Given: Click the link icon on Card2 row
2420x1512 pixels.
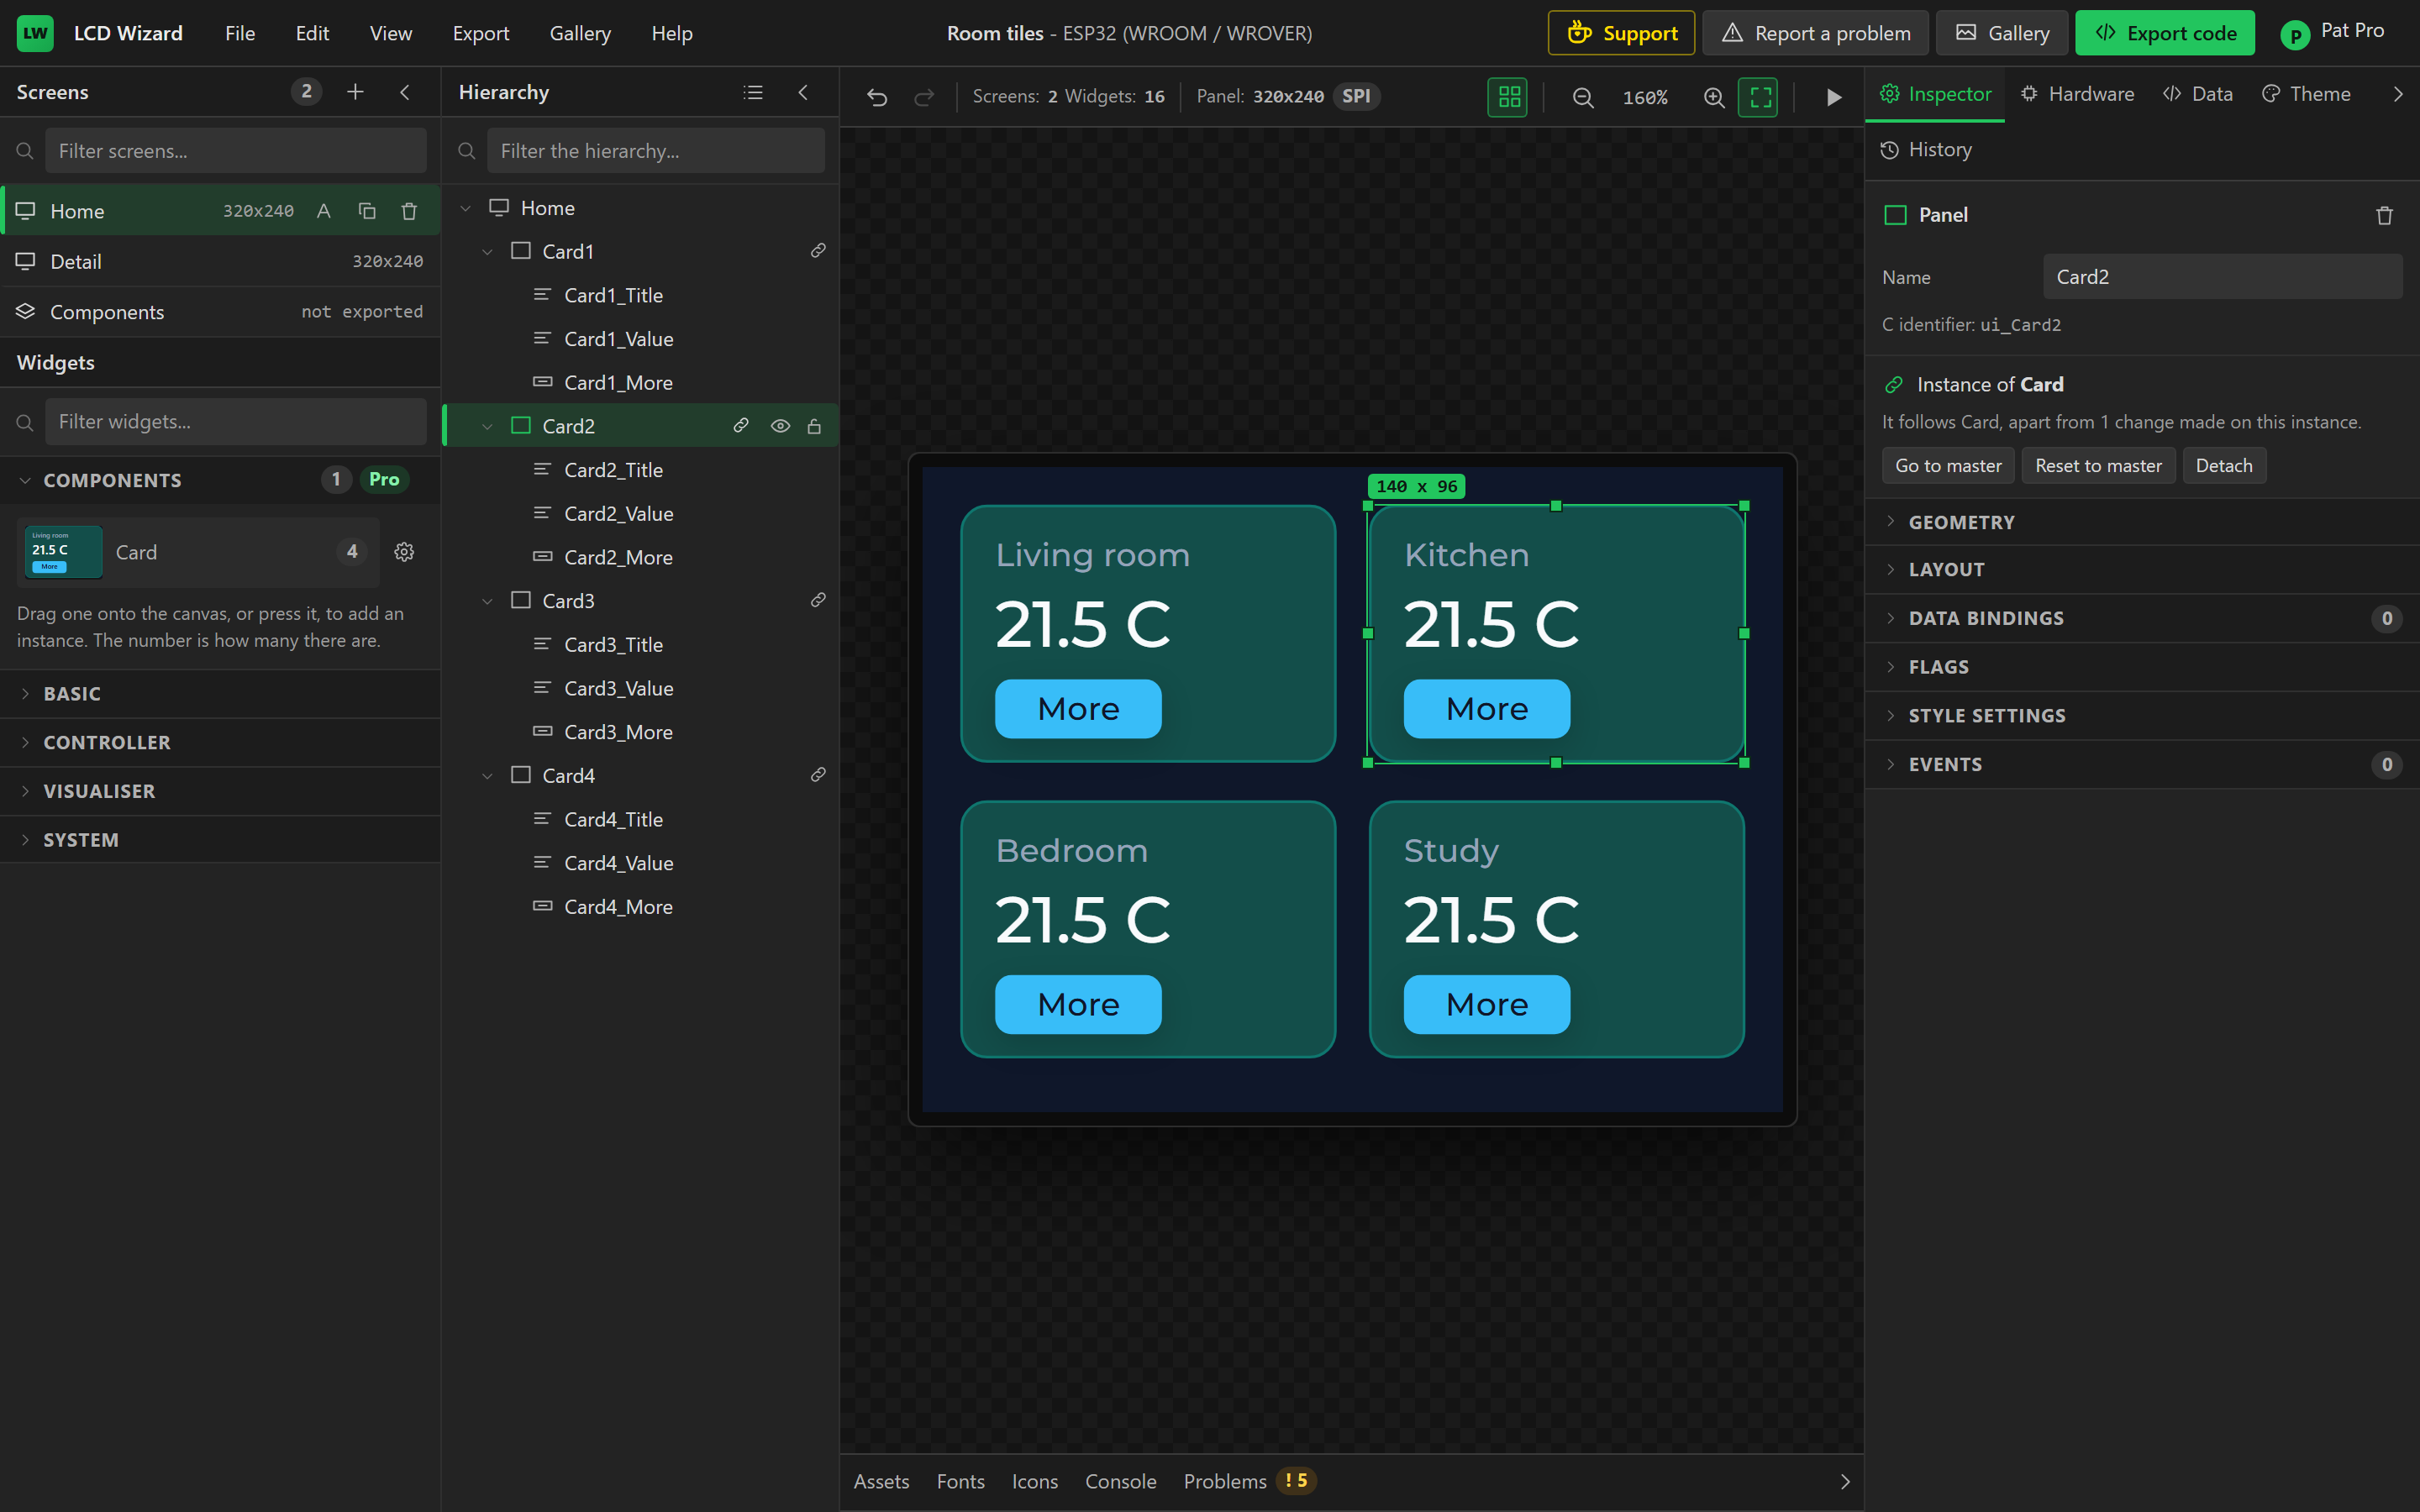Looking at the screenshot, I should [x=741, y=425].
